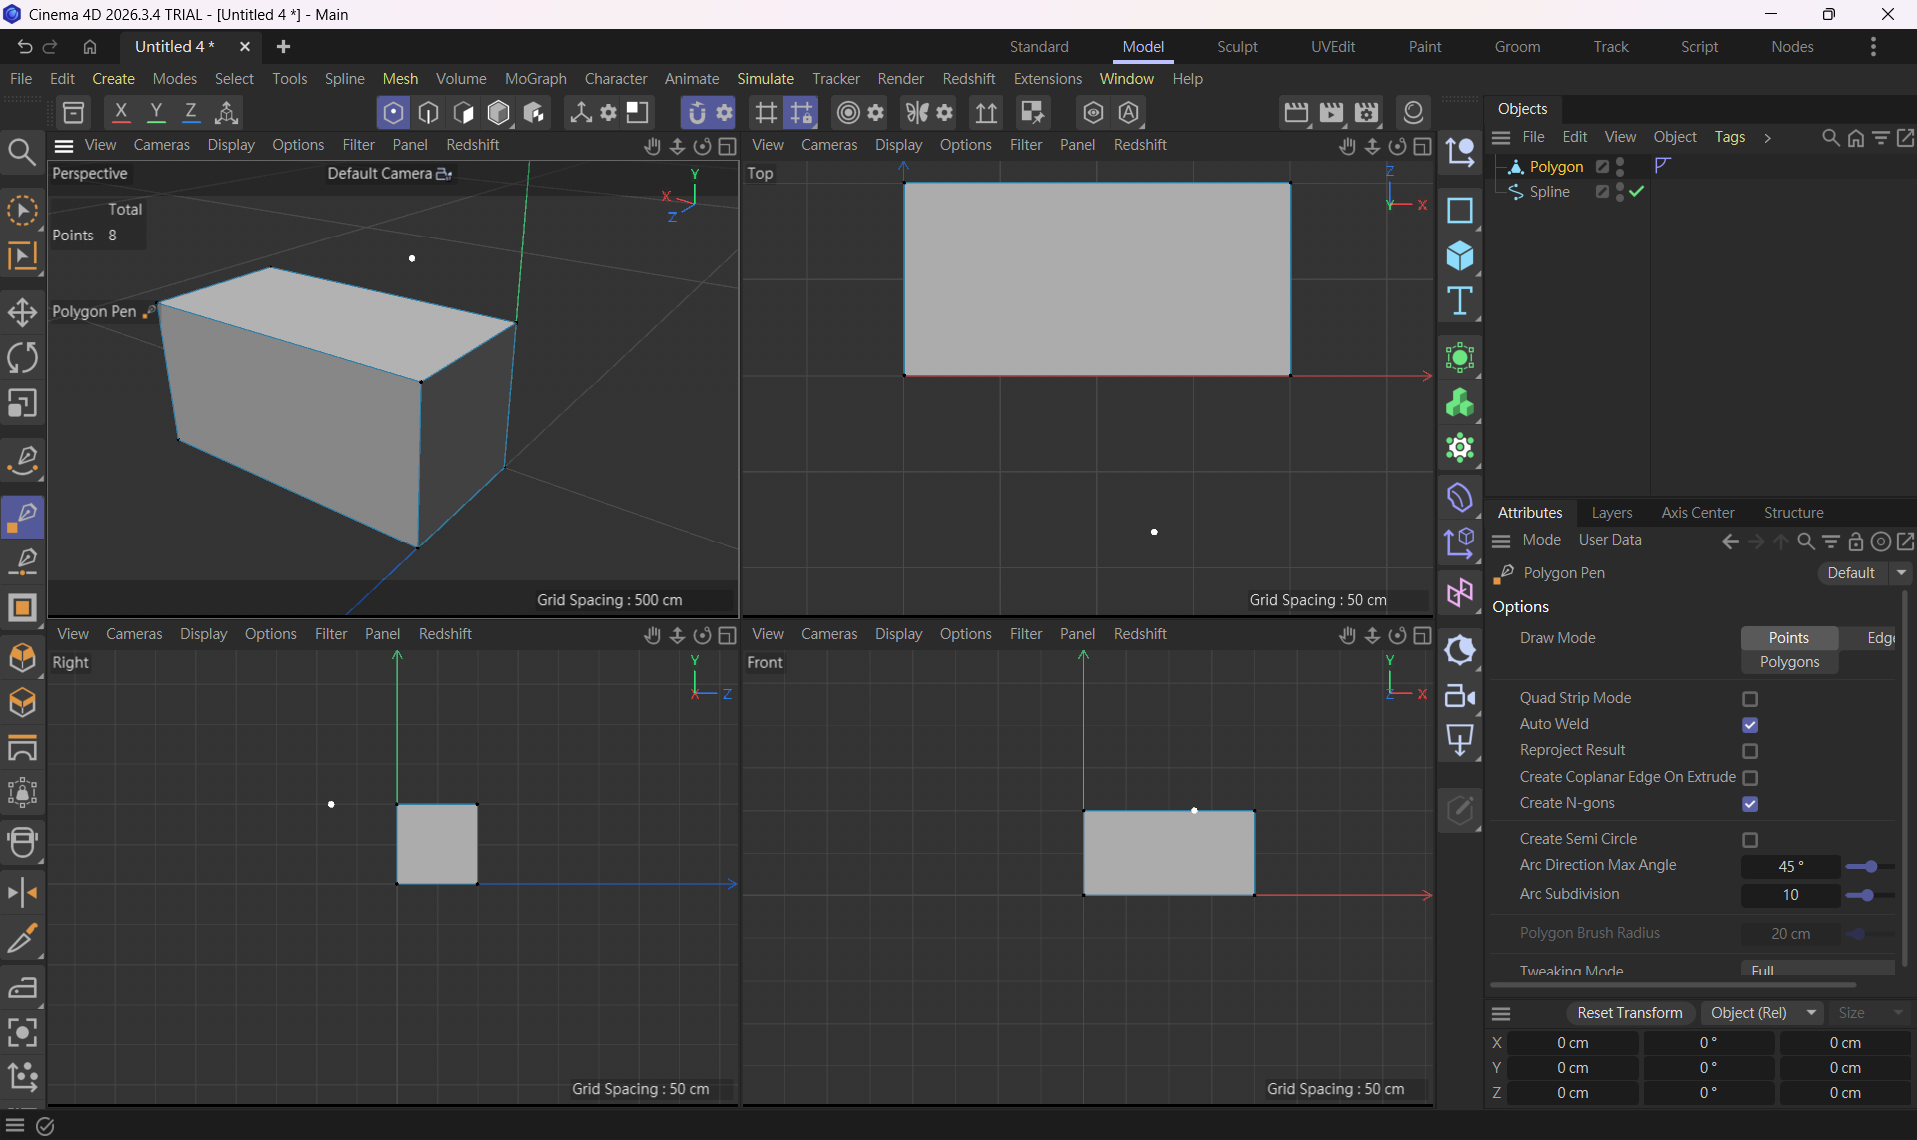Click the Z axis lock icon
This screenshot has height=1140, width=1917.
[191, 112]
